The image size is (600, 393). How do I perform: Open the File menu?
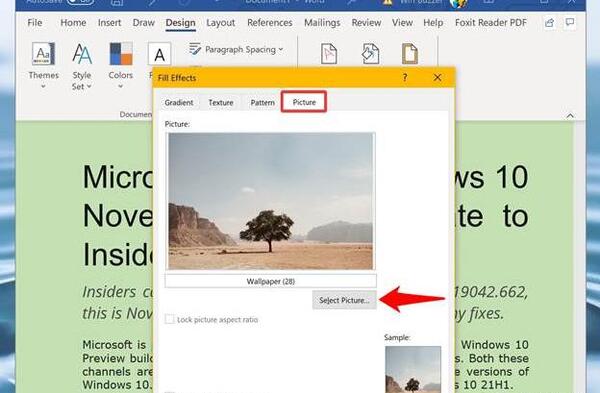coord(34,23)
